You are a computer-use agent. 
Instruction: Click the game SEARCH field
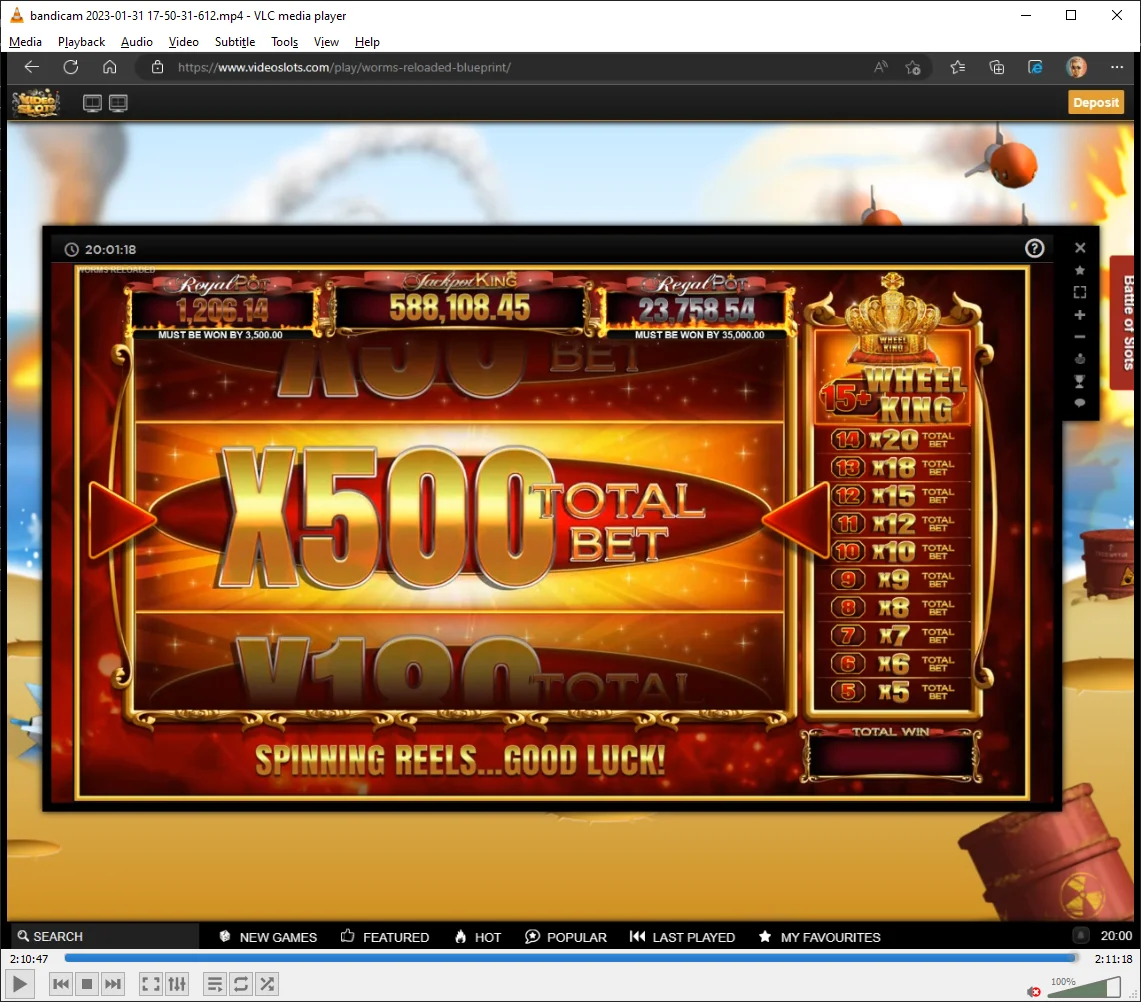tap(106, 937)
